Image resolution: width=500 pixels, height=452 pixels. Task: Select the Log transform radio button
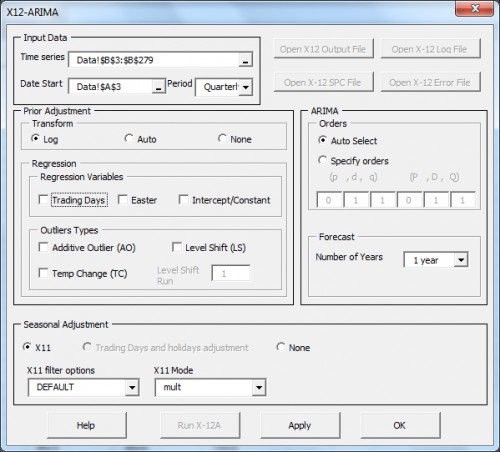tap(35, 139)
